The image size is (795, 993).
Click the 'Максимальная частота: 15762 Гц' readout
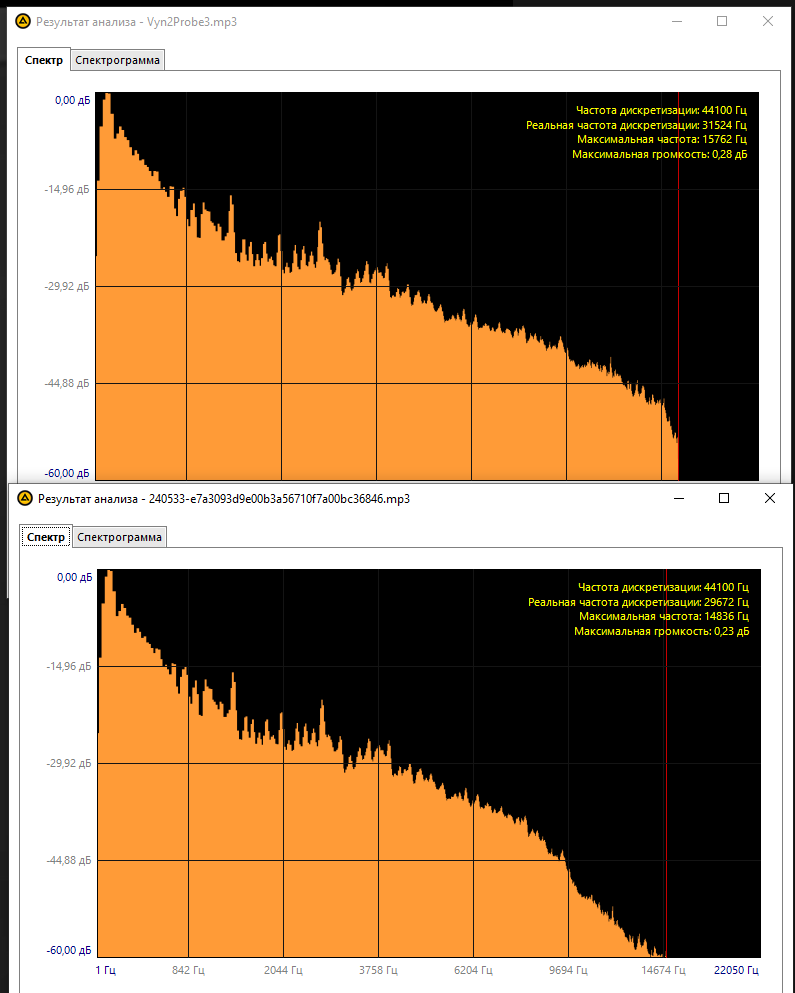pos(662,139)
